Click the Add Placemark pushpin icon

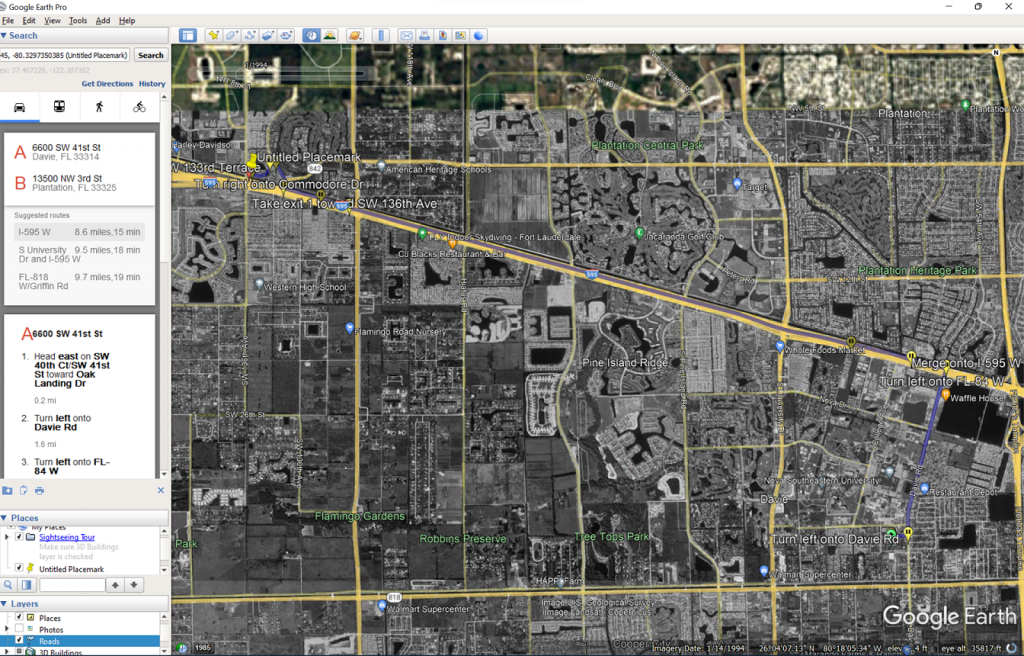point(213,35)
